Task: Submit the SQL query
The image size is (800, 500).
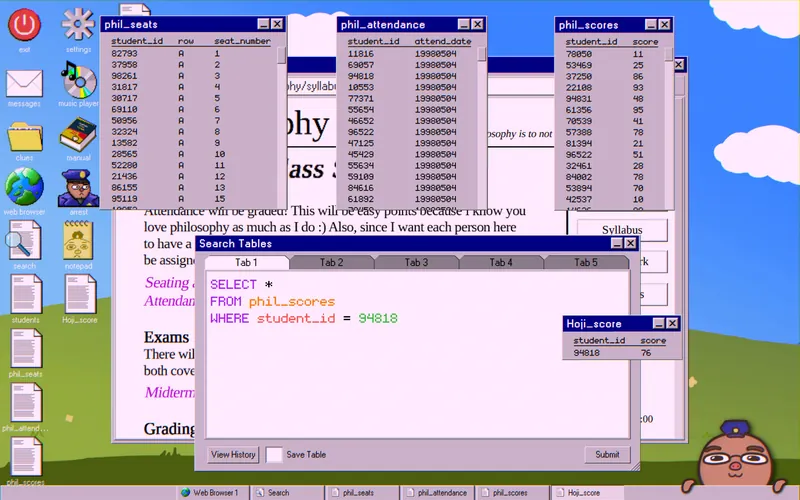Action: (x=607, y=455)
